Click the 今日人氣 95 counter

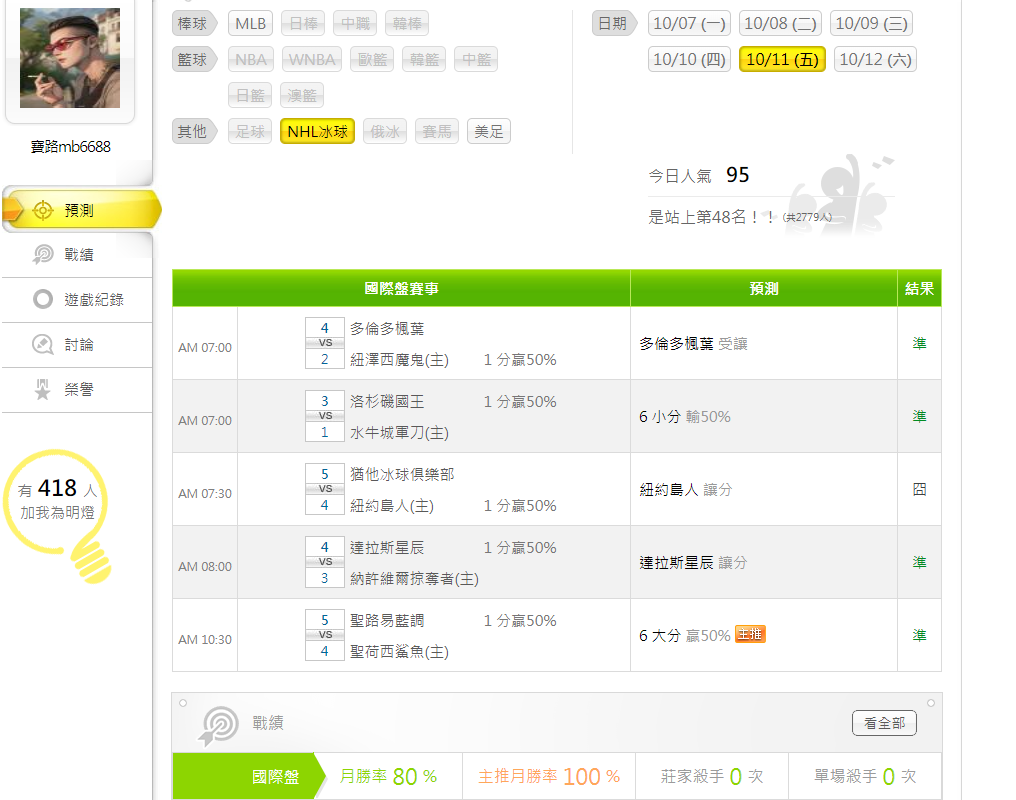point(698,175)
